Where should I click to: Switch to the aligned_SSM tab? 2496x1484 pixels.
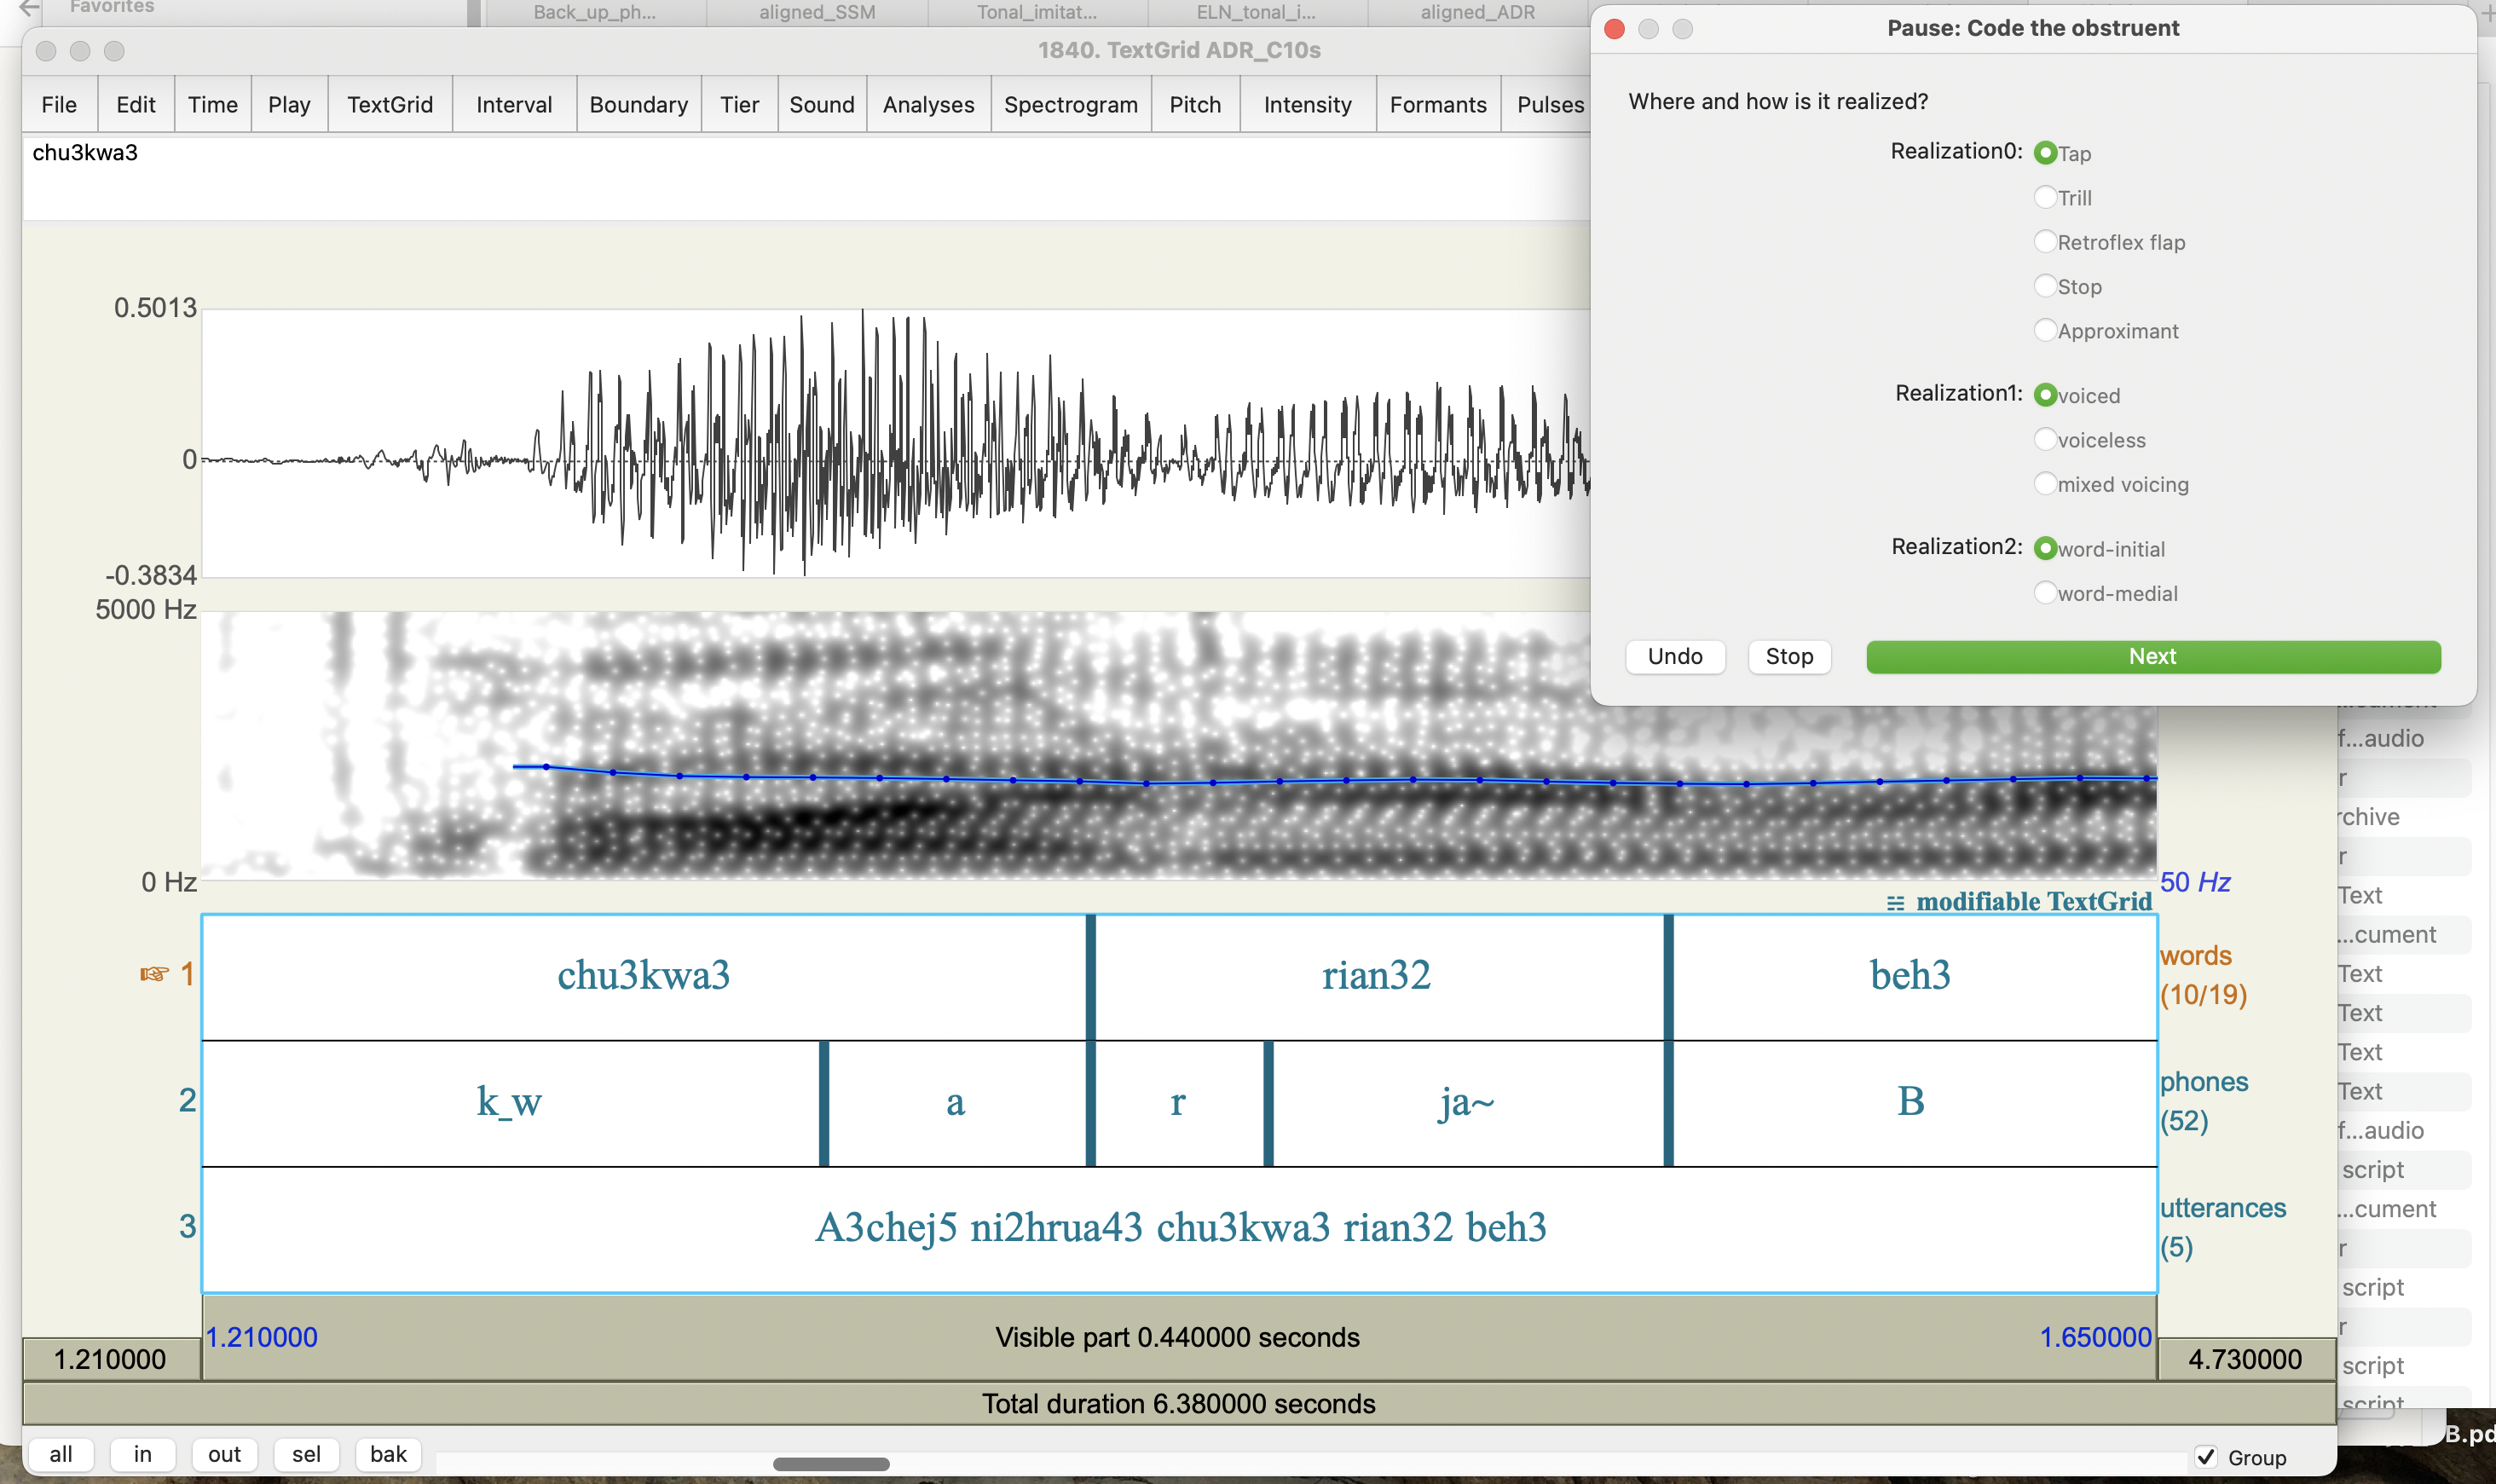[816, 13]
